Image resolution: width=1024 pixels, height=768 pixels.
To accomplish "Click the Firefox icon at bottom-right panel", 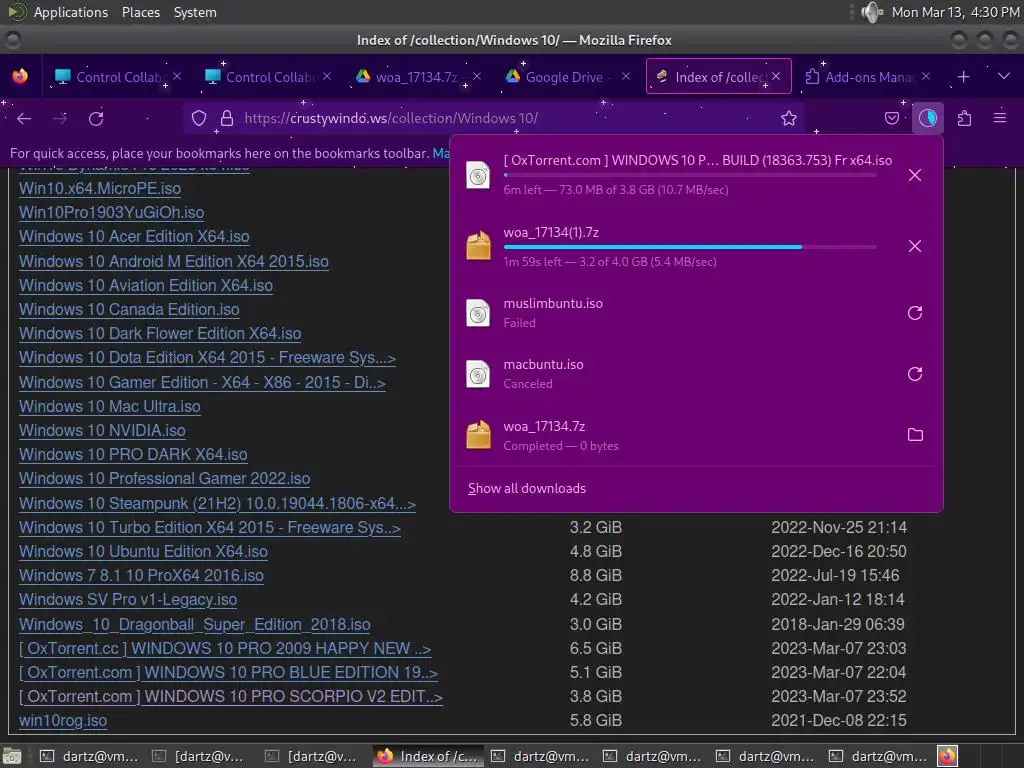I will 947,756.
